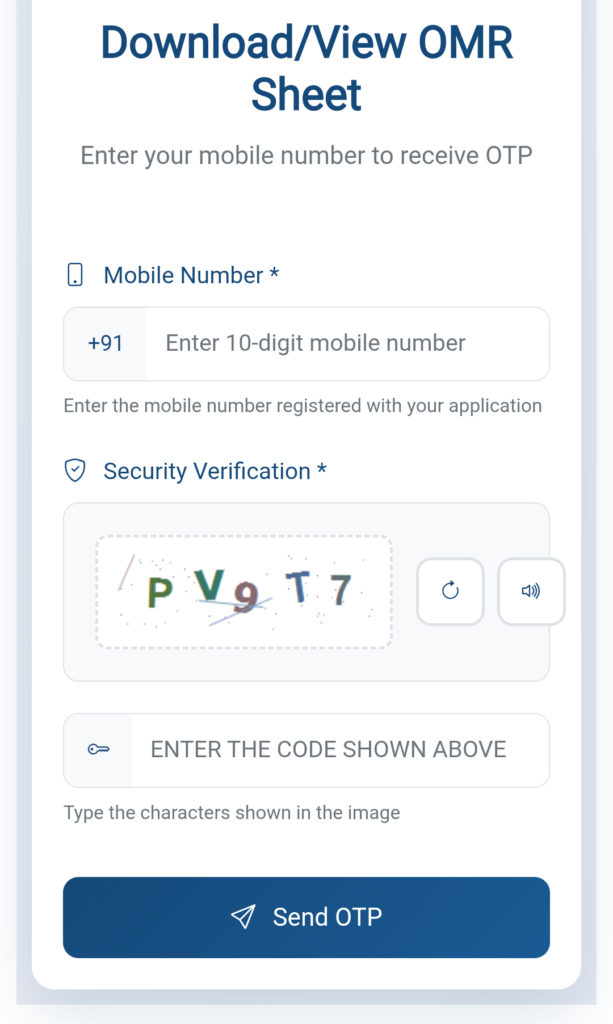Click the letter P in the captcha

(159, 593)
